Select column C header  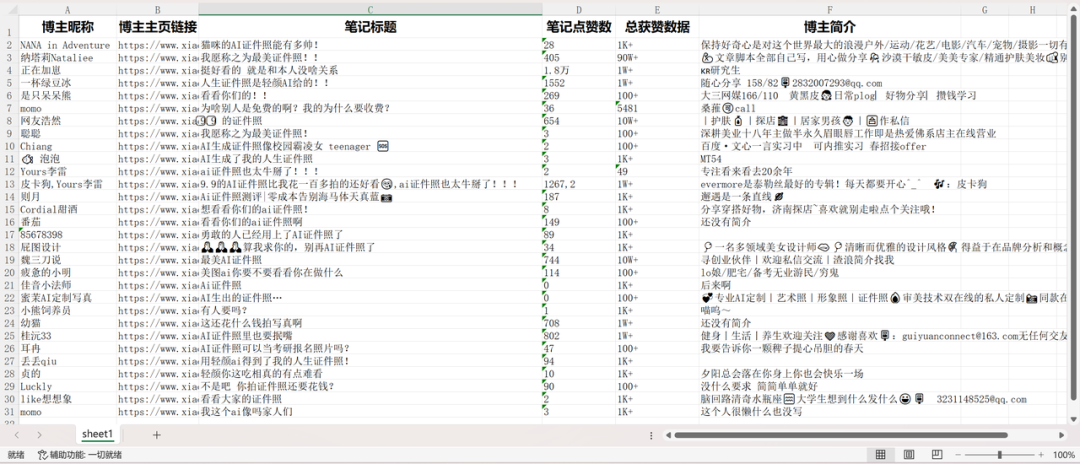[x=371, y=10]
